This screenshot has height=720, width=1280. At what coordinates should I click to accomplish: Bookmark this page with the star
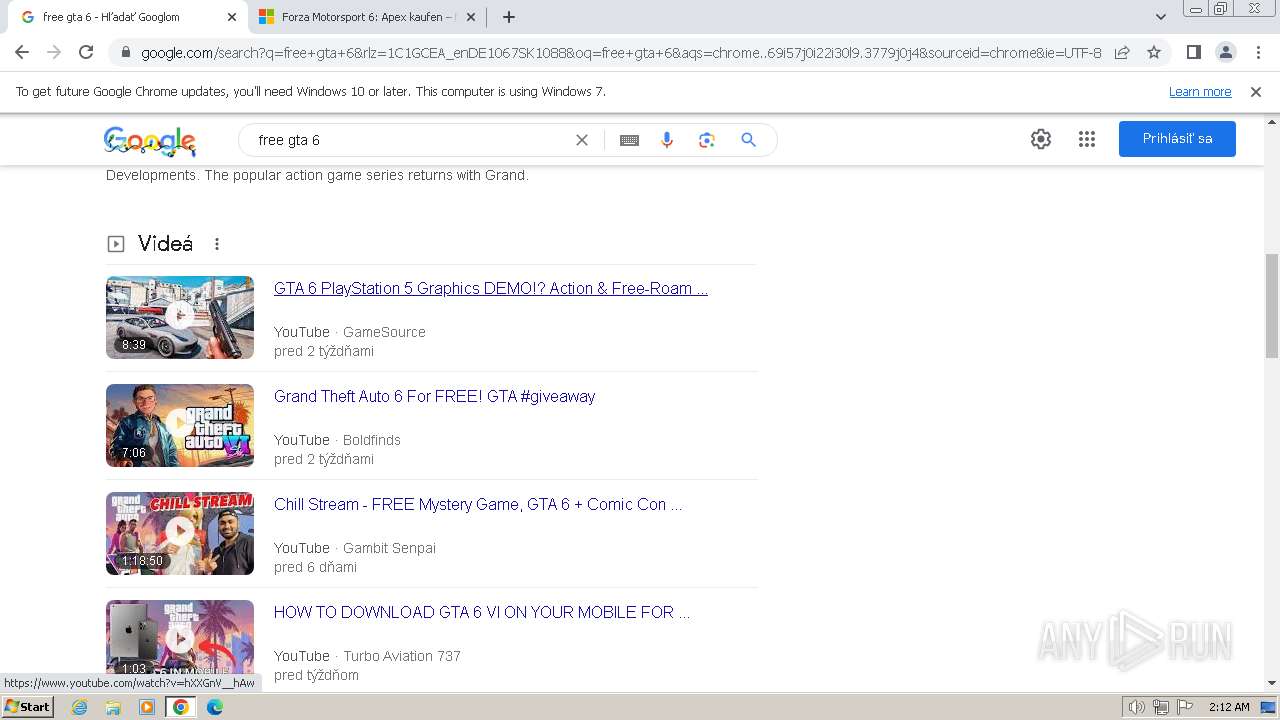point(1154,52)
